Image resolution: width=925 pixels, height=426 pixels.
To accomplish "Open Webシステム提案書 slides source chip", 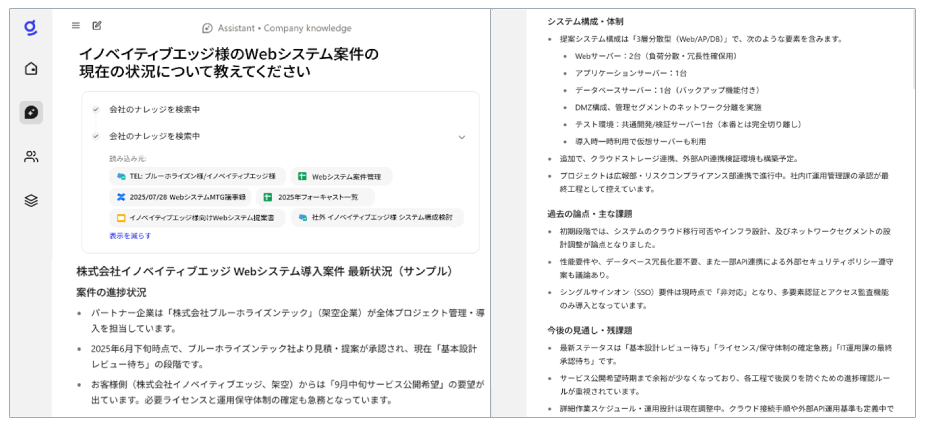I will (196, 217).
